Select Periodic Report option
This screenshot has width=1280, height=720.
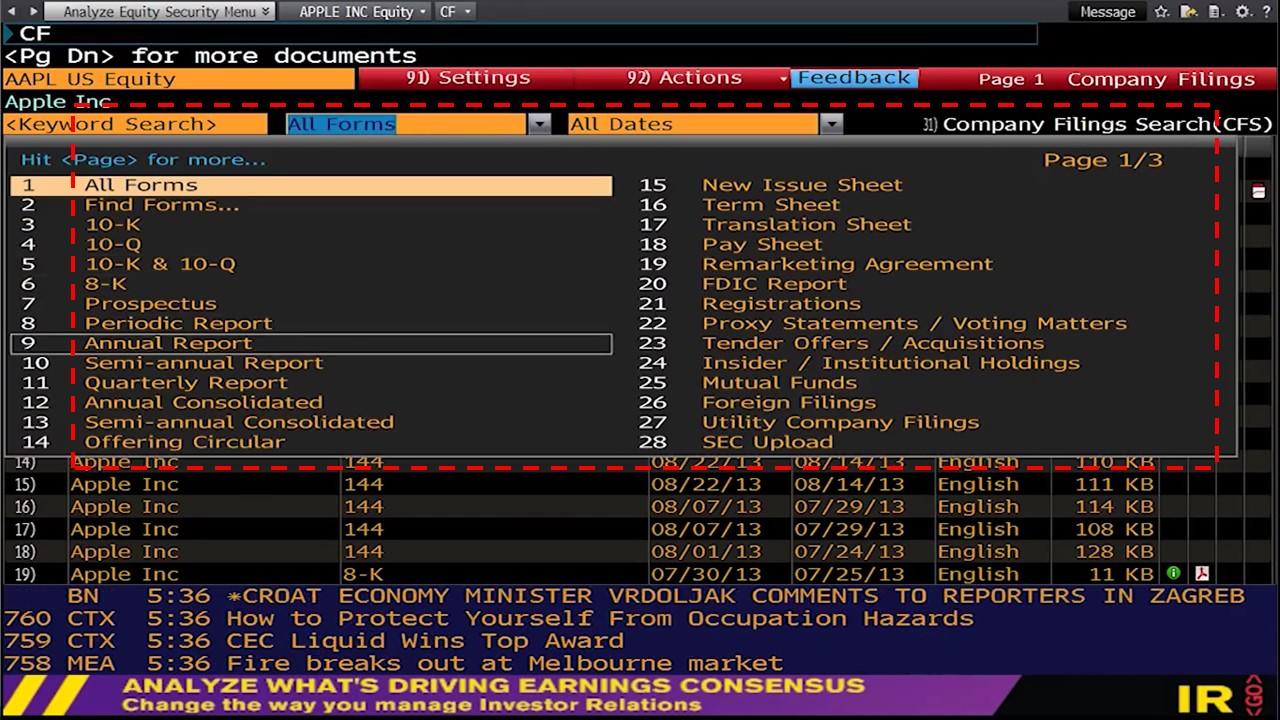[x=178, y=324]
